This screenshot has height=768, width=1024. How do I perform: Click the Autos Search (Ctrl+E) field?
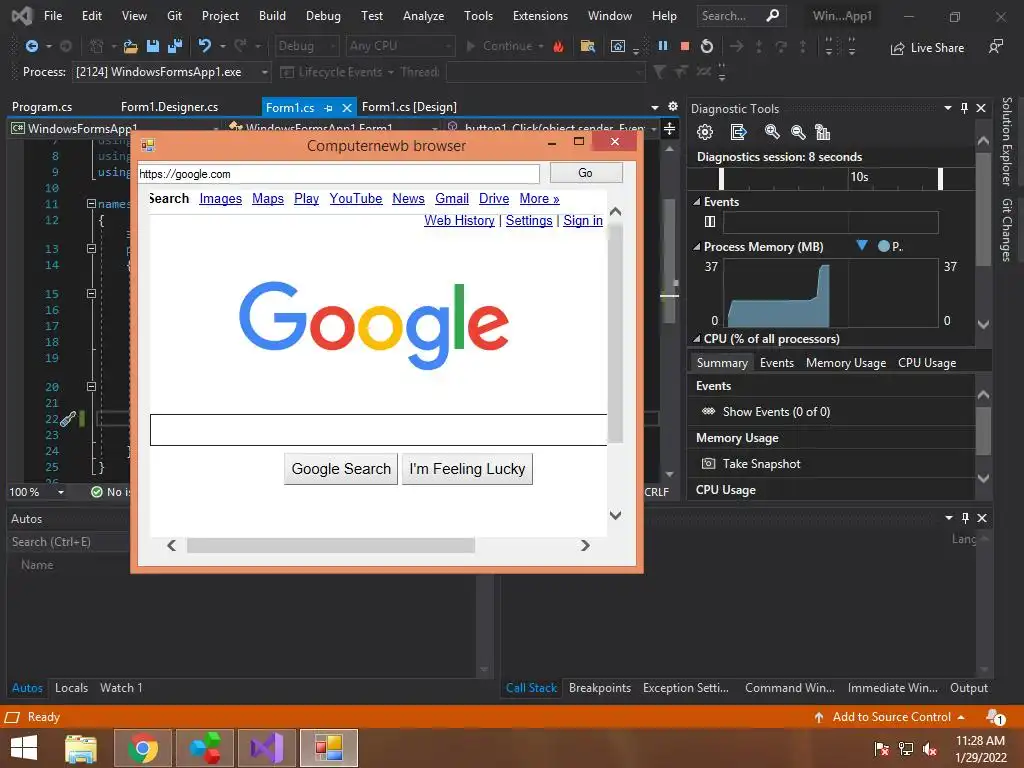point(69,542)
